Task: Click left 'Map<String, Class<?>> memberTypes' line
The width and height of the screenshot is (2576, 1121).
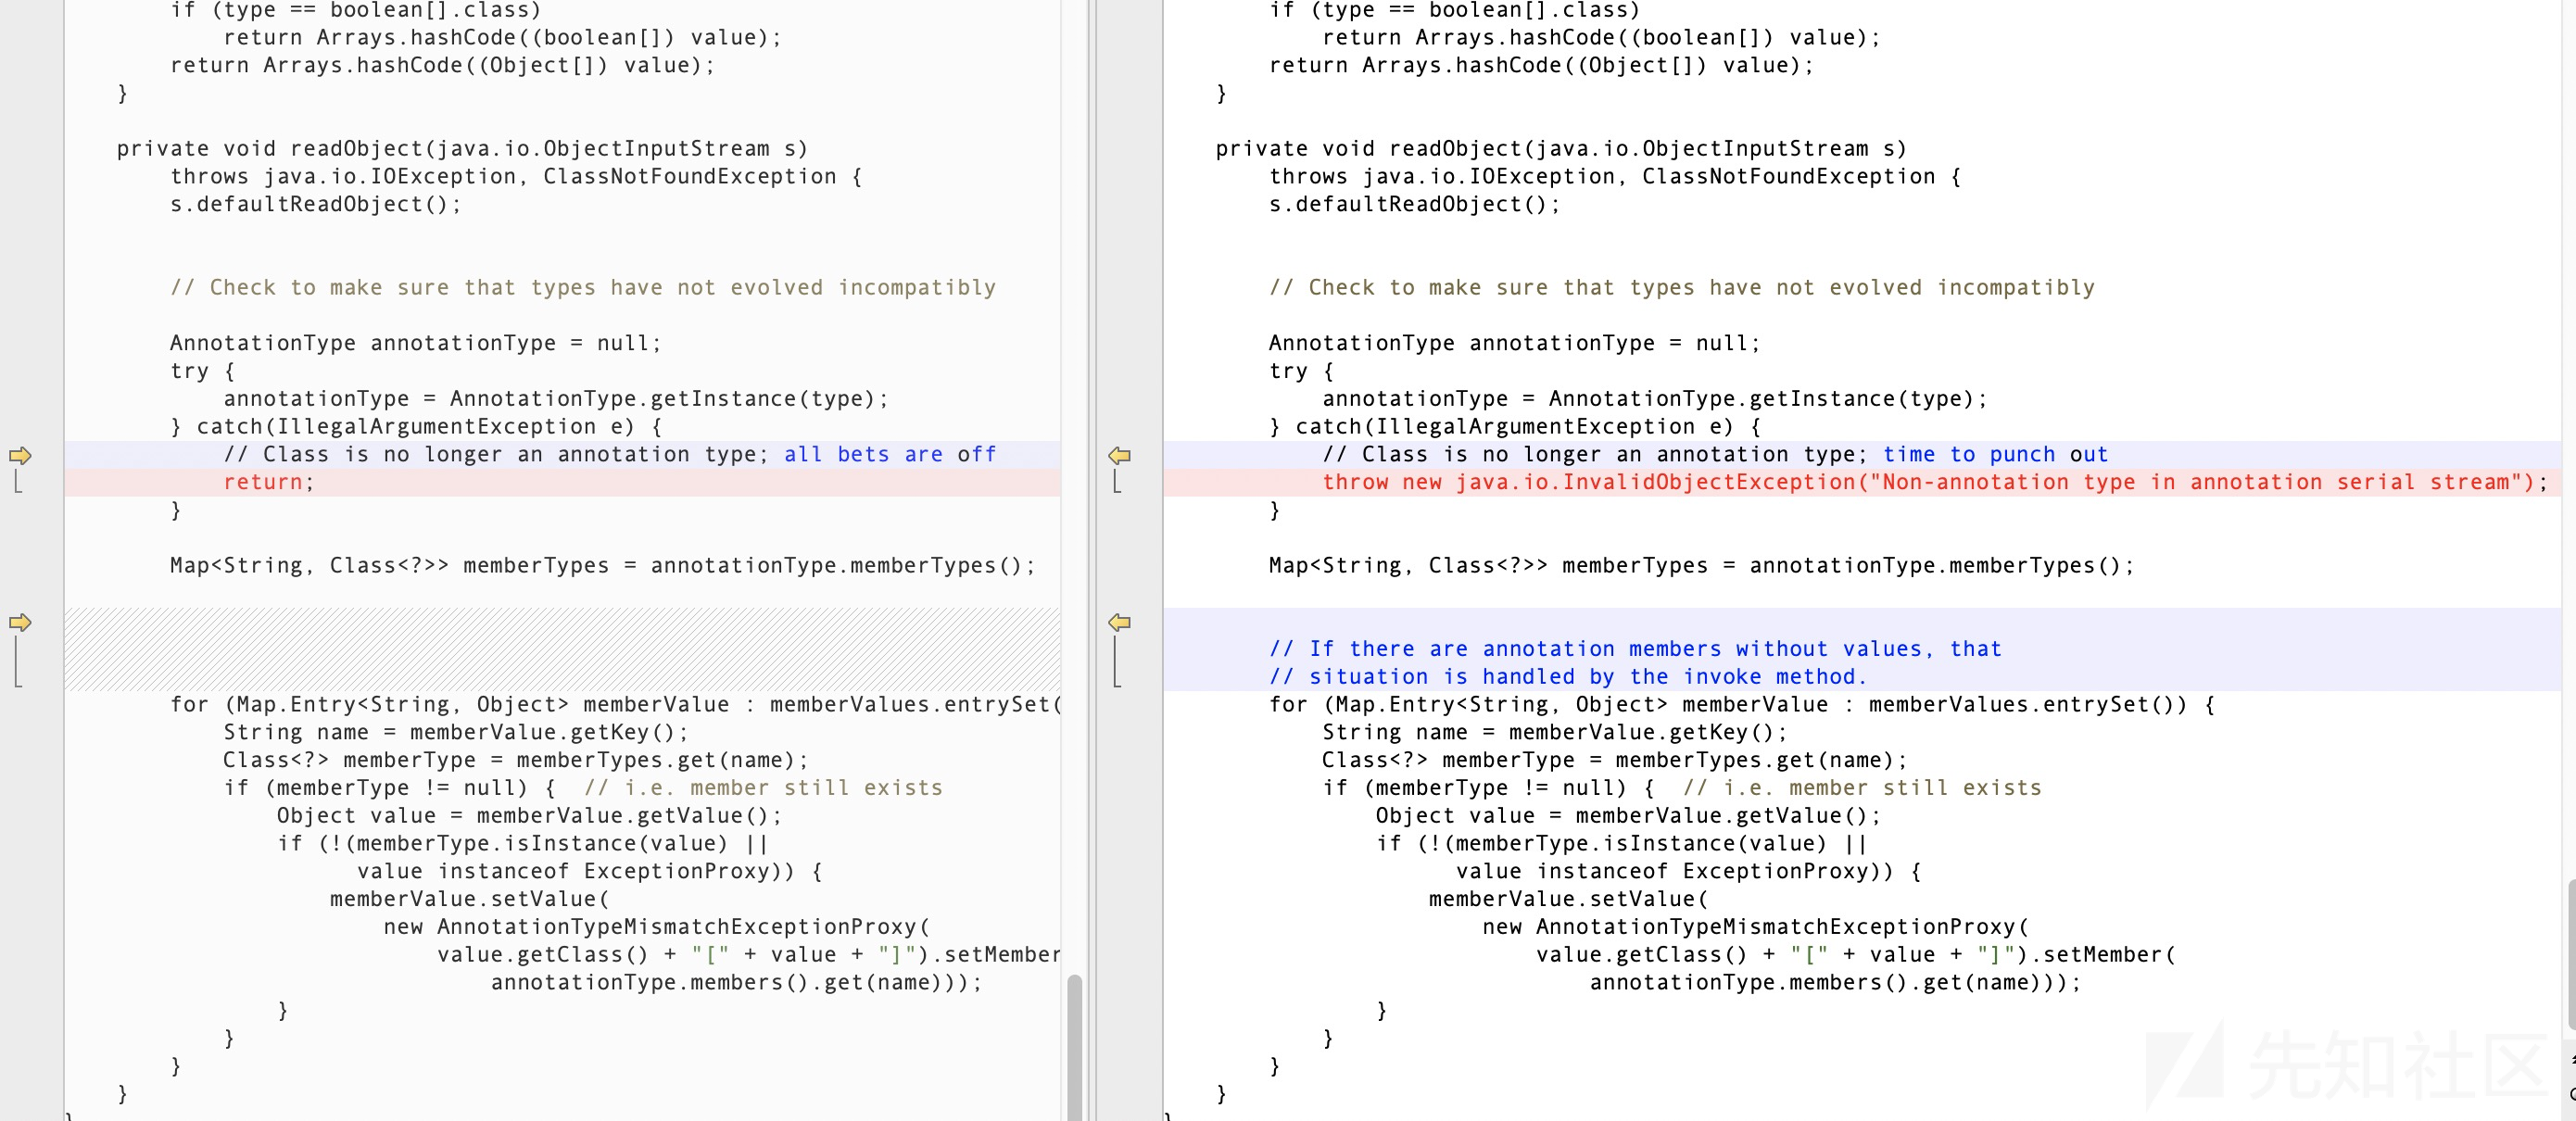Action: point(603,566)
